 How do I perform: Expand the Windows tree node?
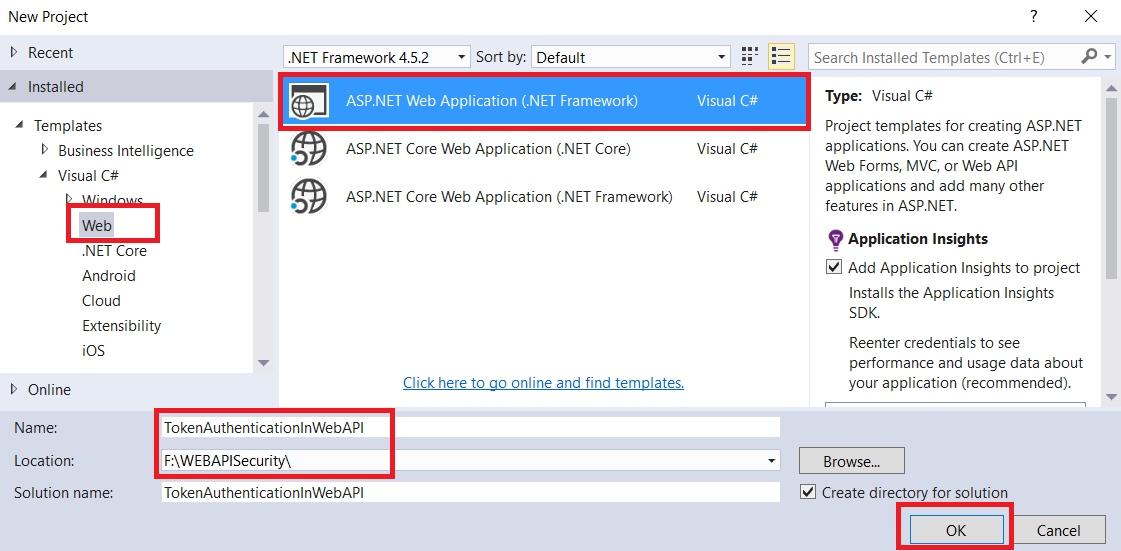pyautogui.click(x=69, y=199)
